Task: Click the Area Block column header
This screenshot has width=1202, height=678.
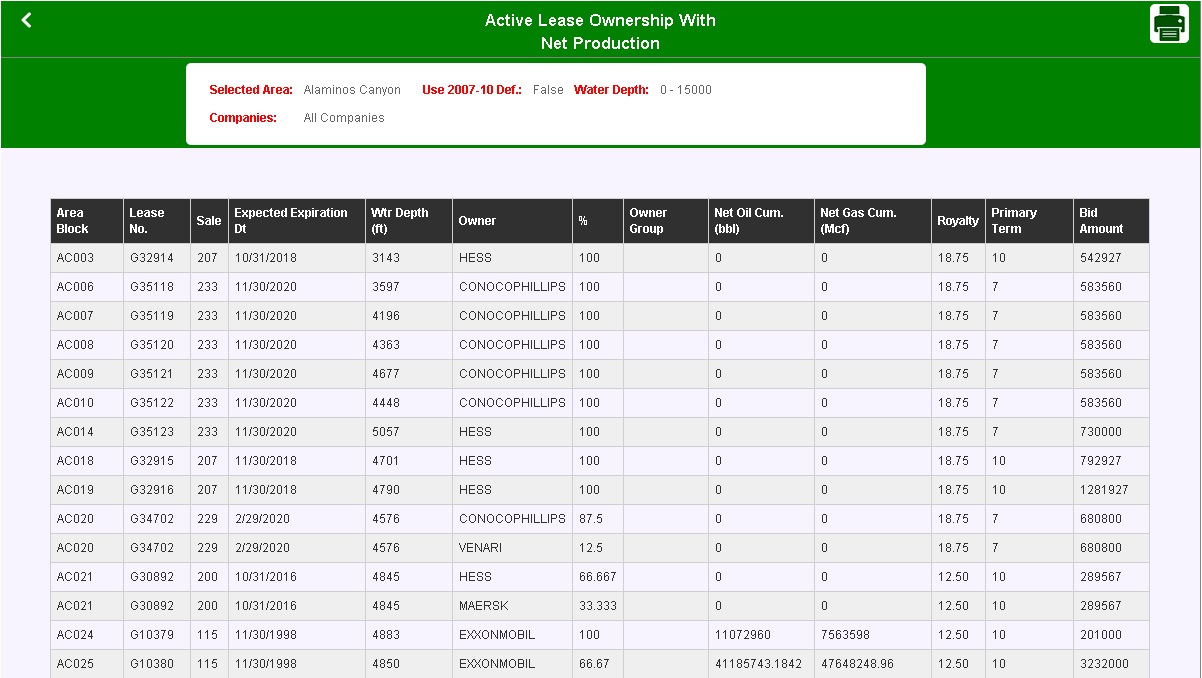Action: 87,221
